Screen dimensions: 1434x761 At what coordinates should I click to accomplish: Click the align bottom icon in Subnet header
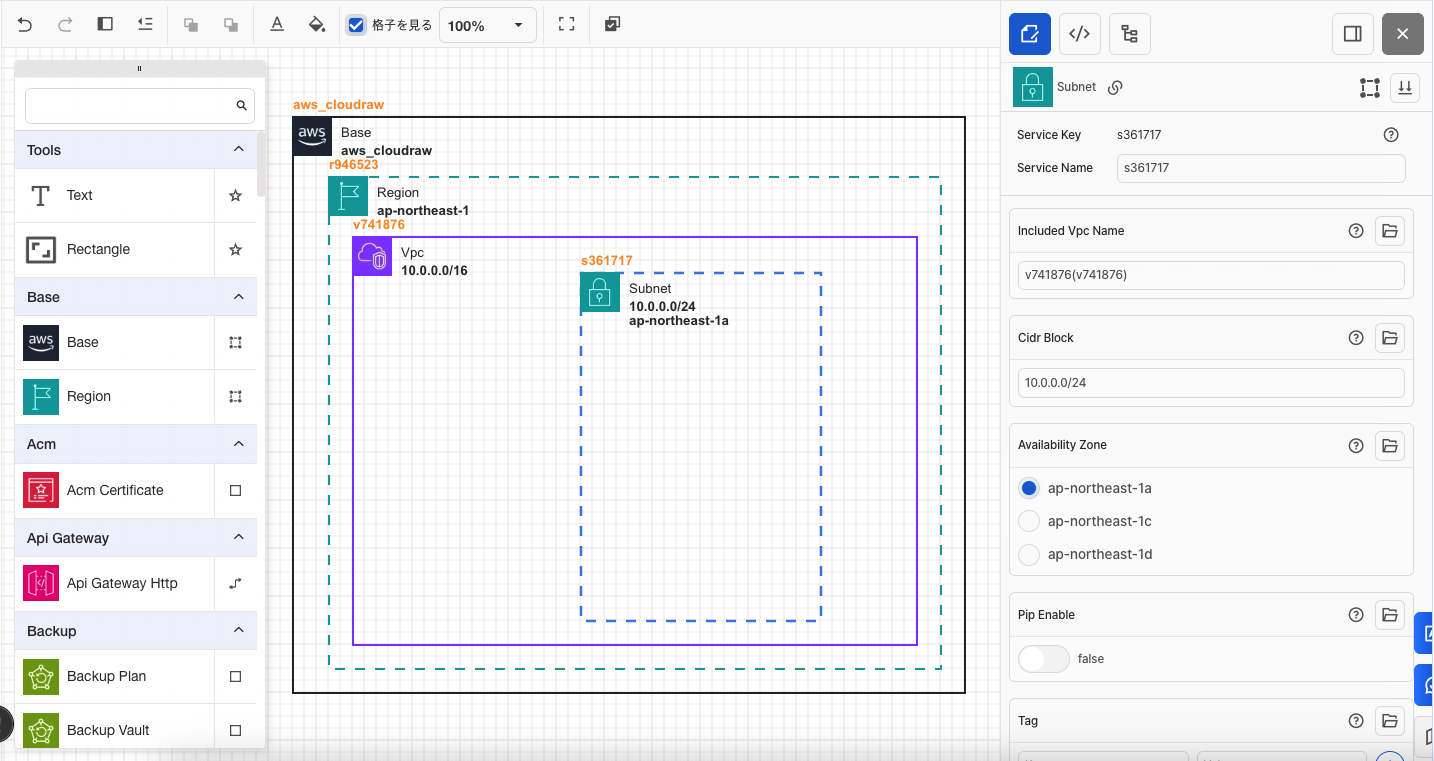pyautogui.click(x=1405, y=88)
